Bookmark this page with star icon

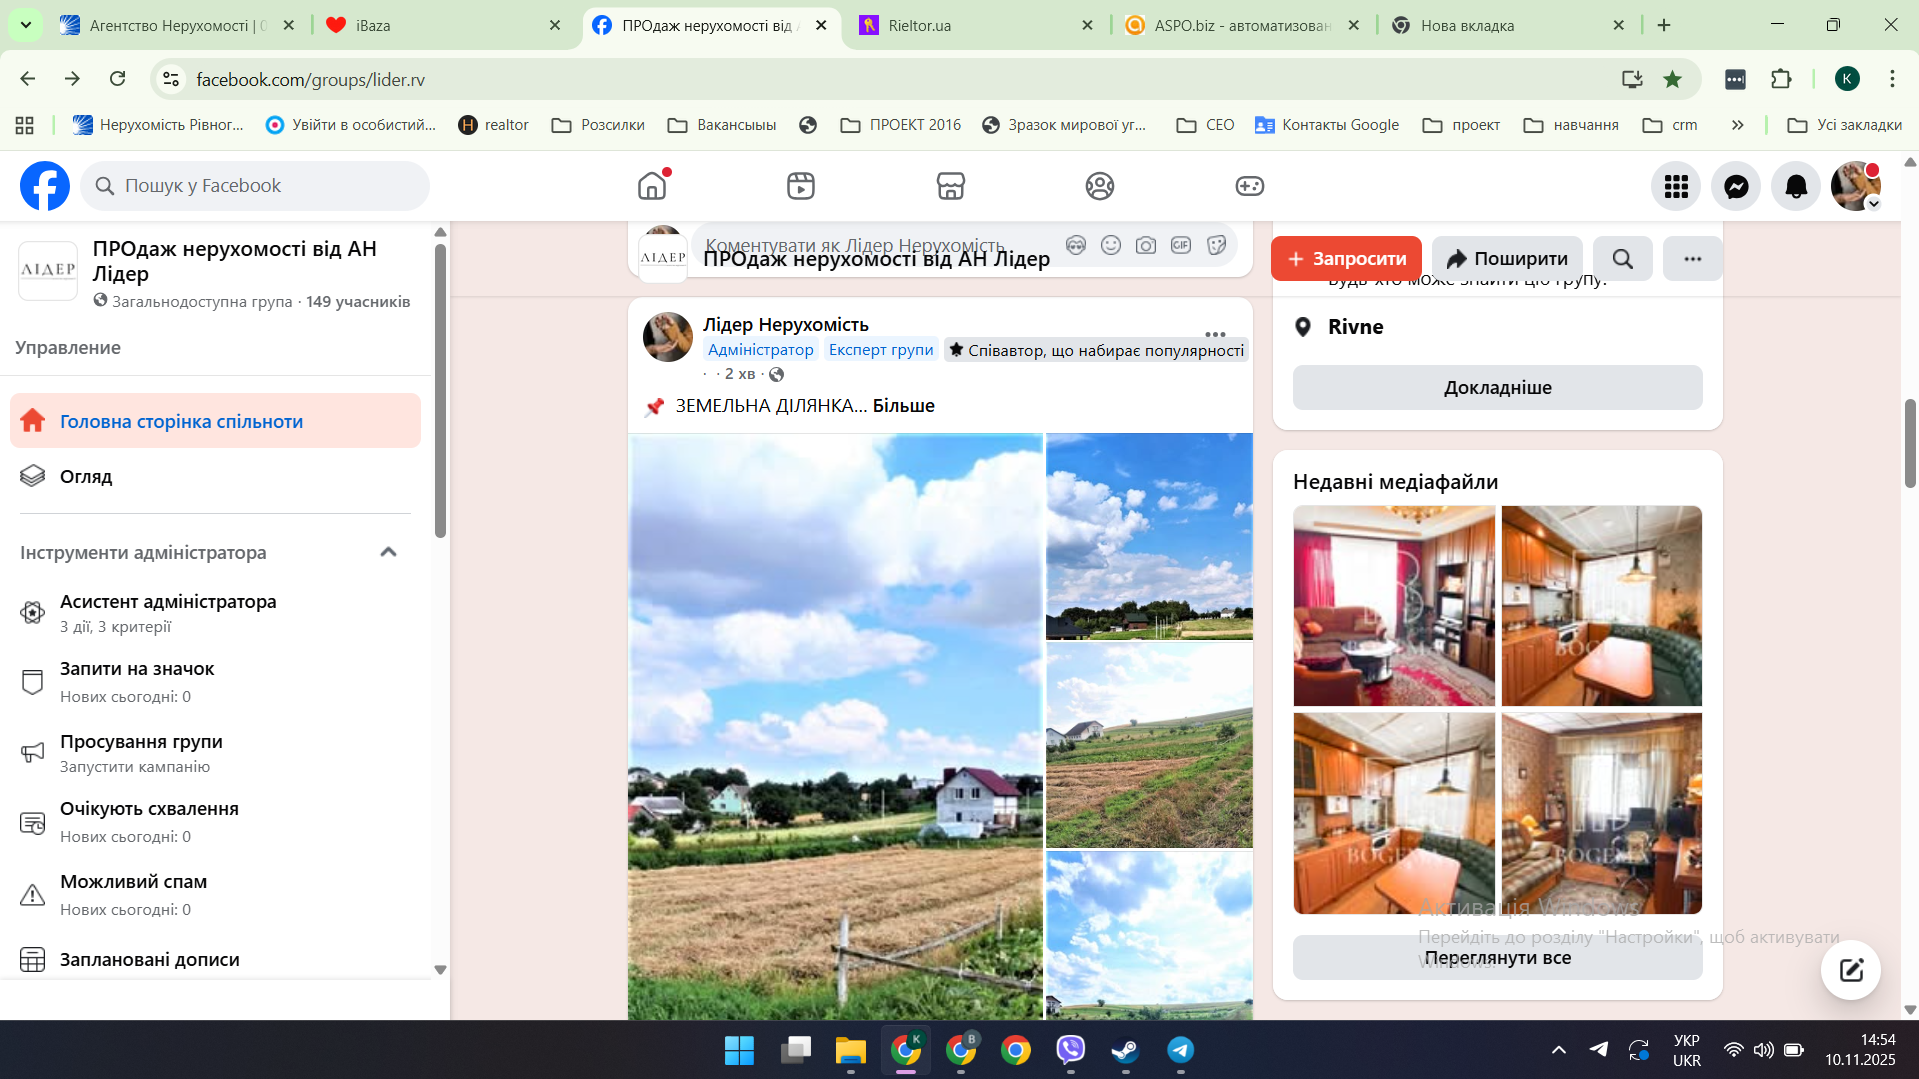coord(1672,79)
